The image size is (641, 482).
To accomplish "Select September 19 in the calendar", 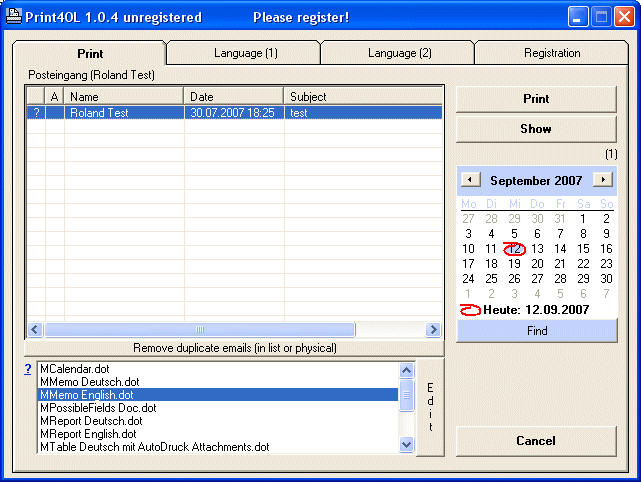I will pyautogui.click(x=514, y=264).
